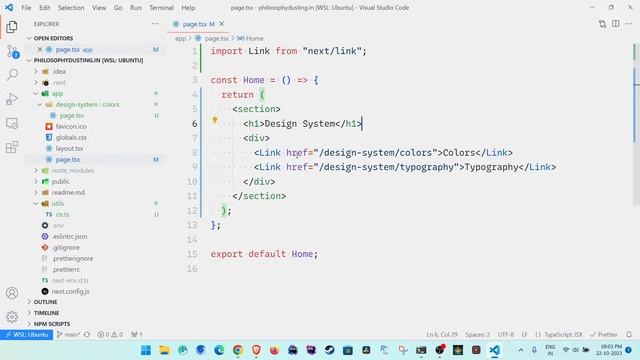The height and width of the screenshot is (360, 640).
Task: Collapse the Open Editors section
Action: 53,38
